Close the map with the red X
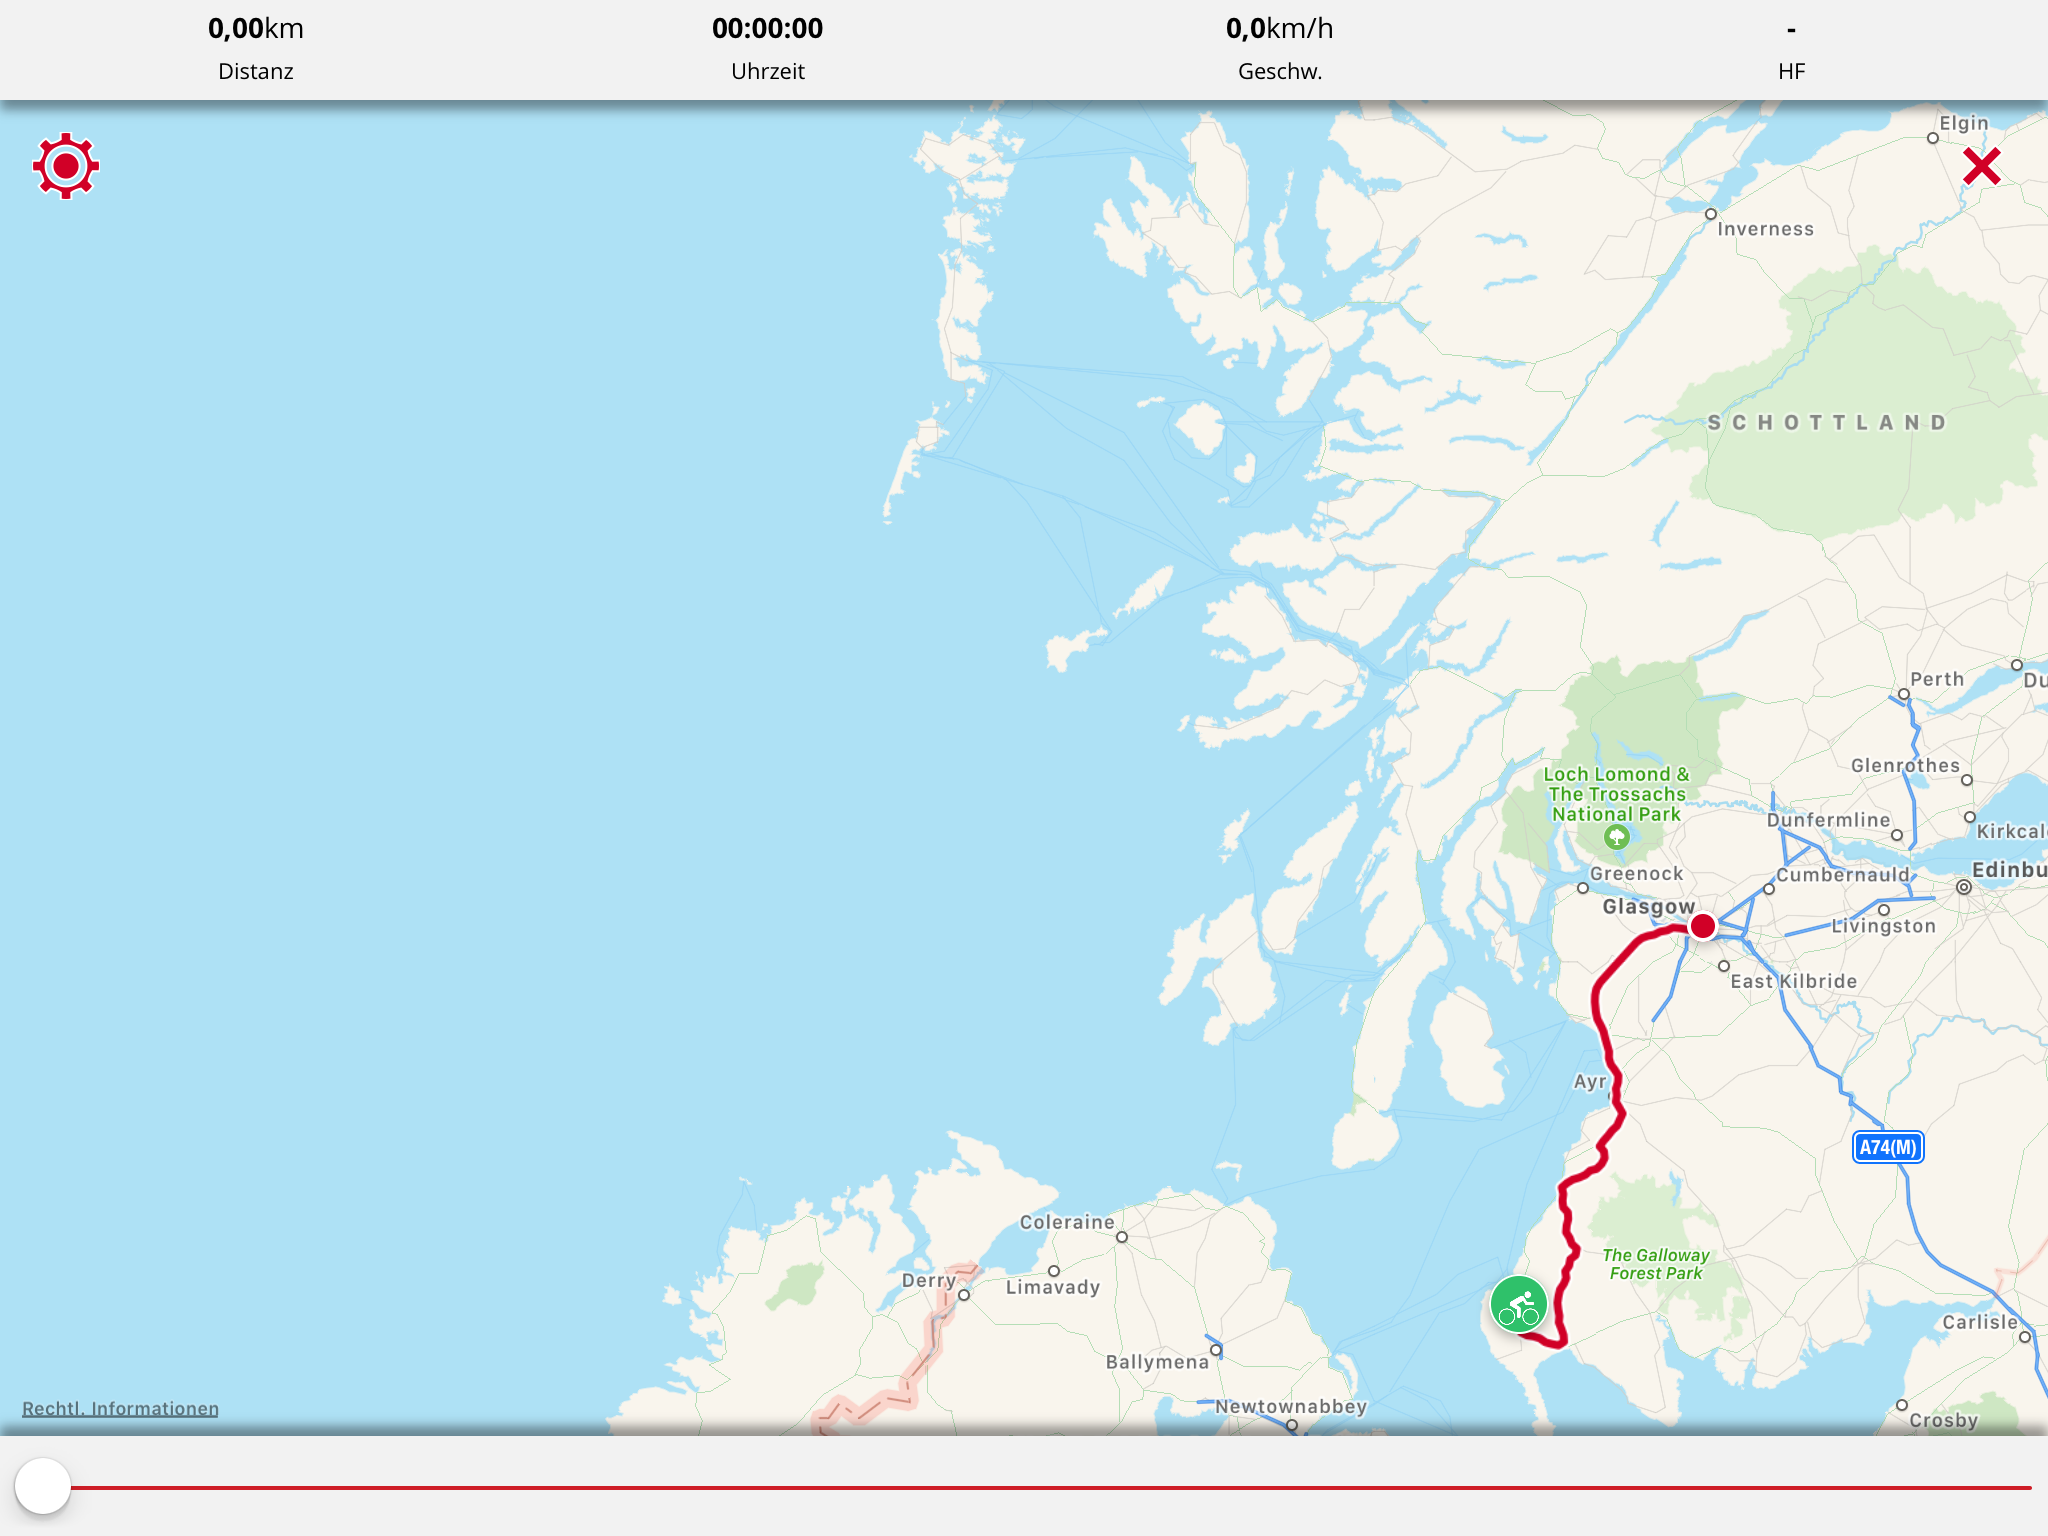Viewport: 2048px width, 1536px height. pos(1981,166)
